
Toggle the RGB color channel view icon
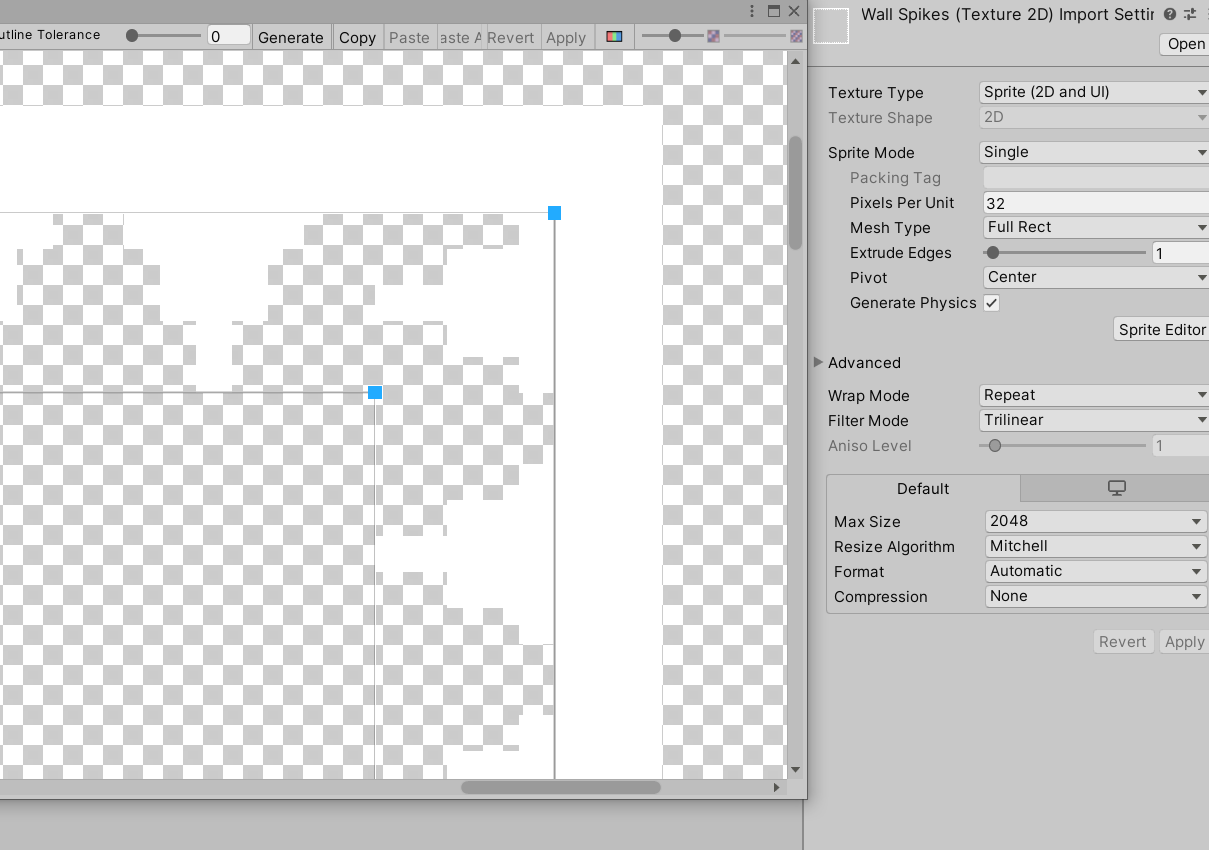coord(614,37)
